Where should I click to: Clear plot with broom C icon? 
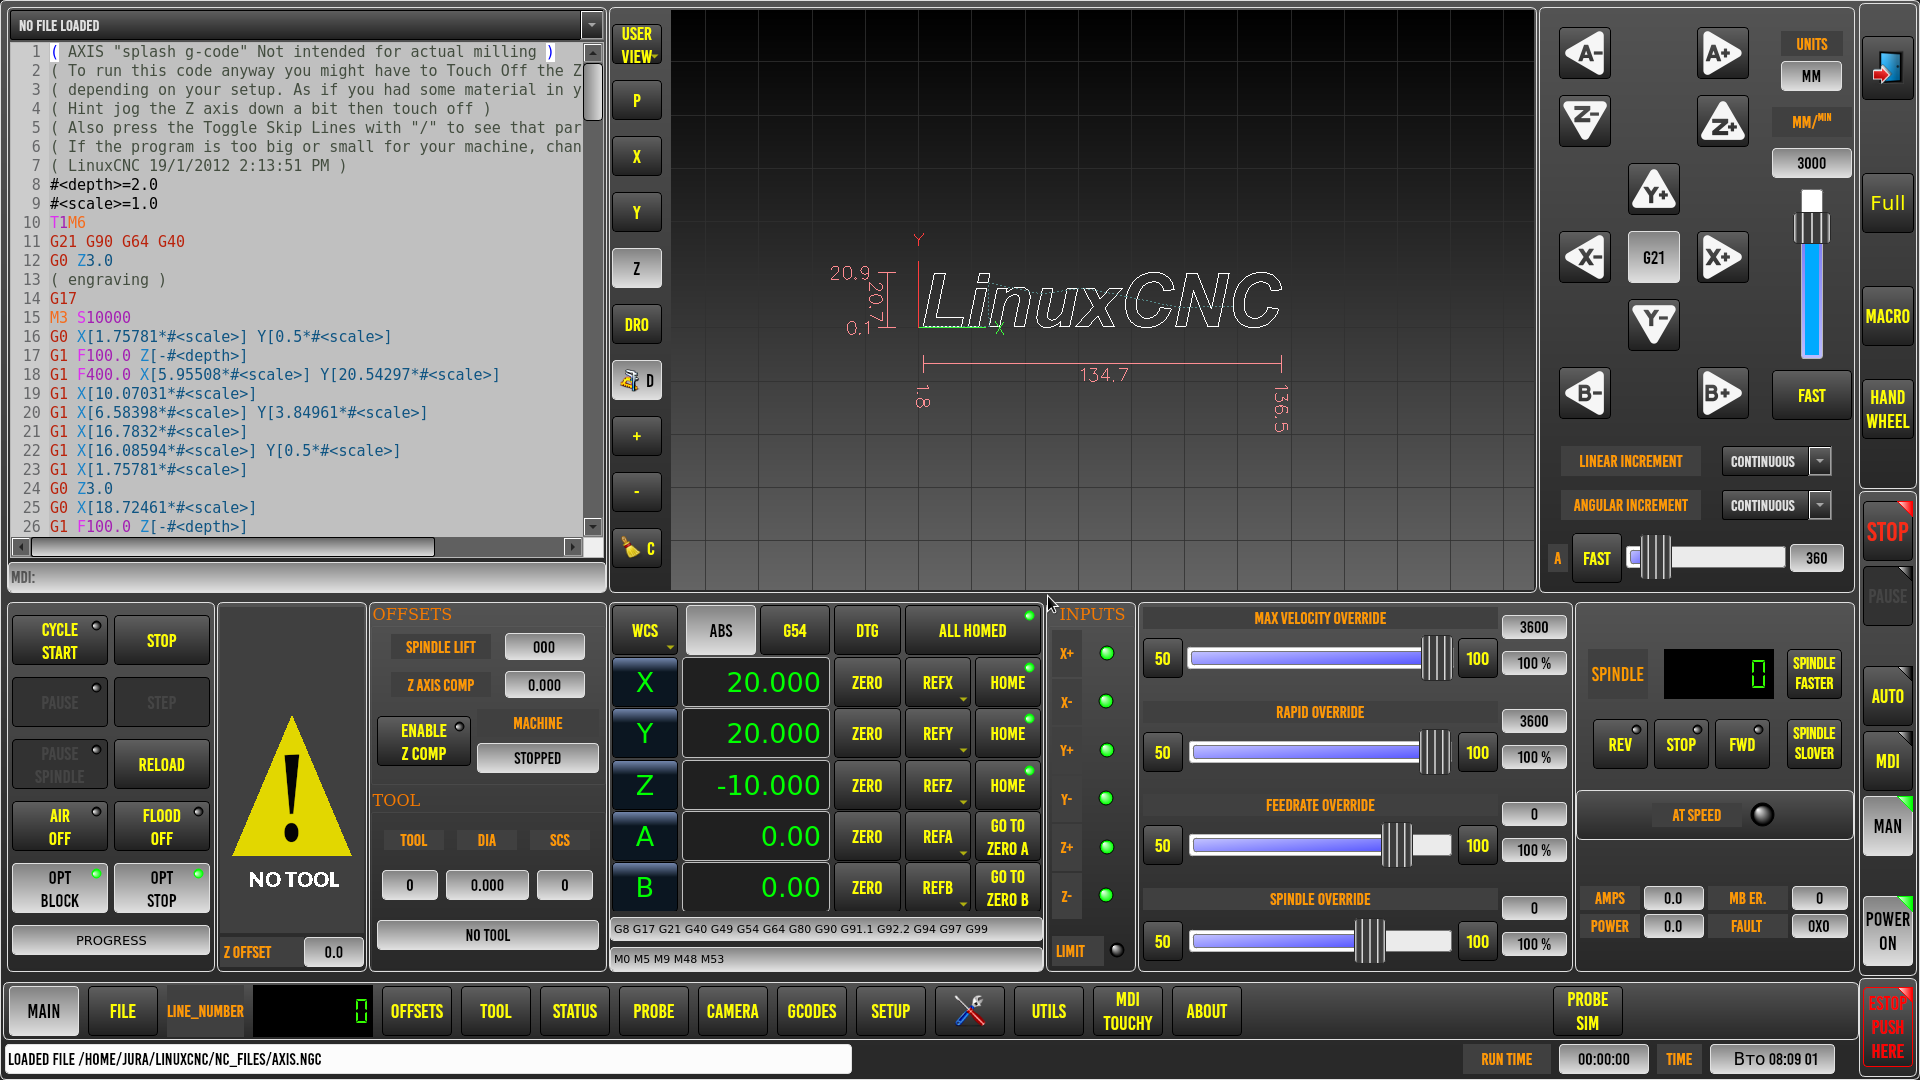637,549
